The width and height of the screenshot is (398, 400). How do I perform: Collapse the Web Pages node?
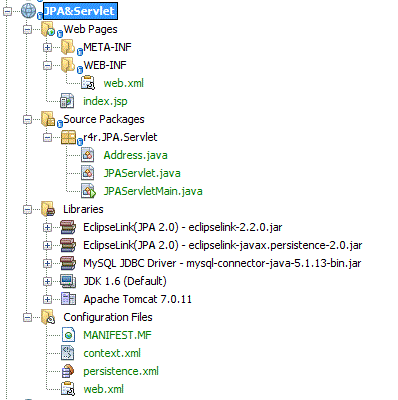pos(27,29)
